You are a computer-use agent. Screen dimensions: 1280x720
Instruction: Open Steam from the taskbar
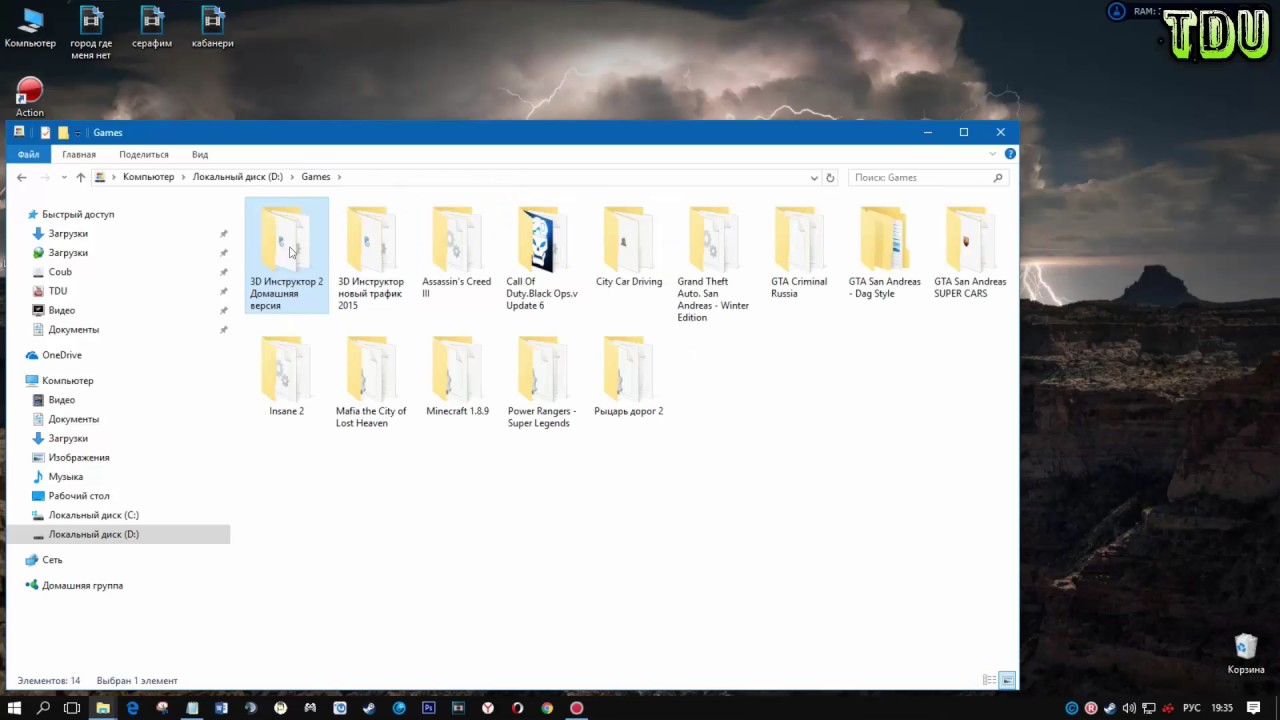tap(369, 708)
